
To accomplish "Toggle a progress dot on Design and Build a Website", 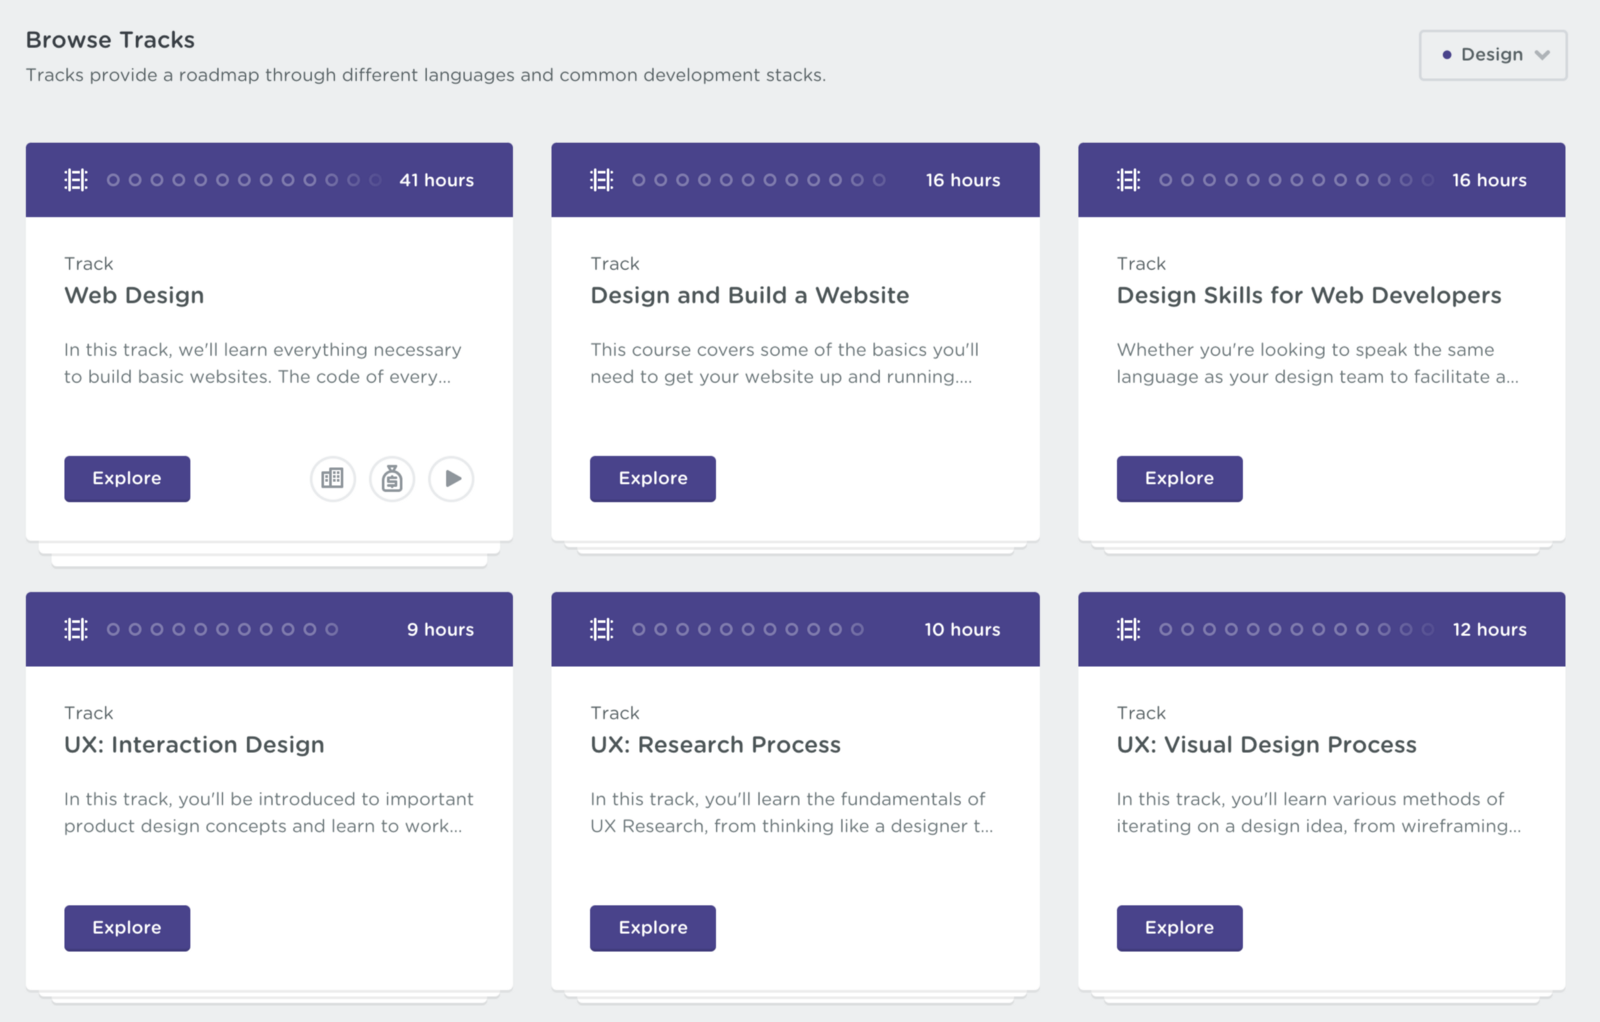I will [x=637, y=180].
